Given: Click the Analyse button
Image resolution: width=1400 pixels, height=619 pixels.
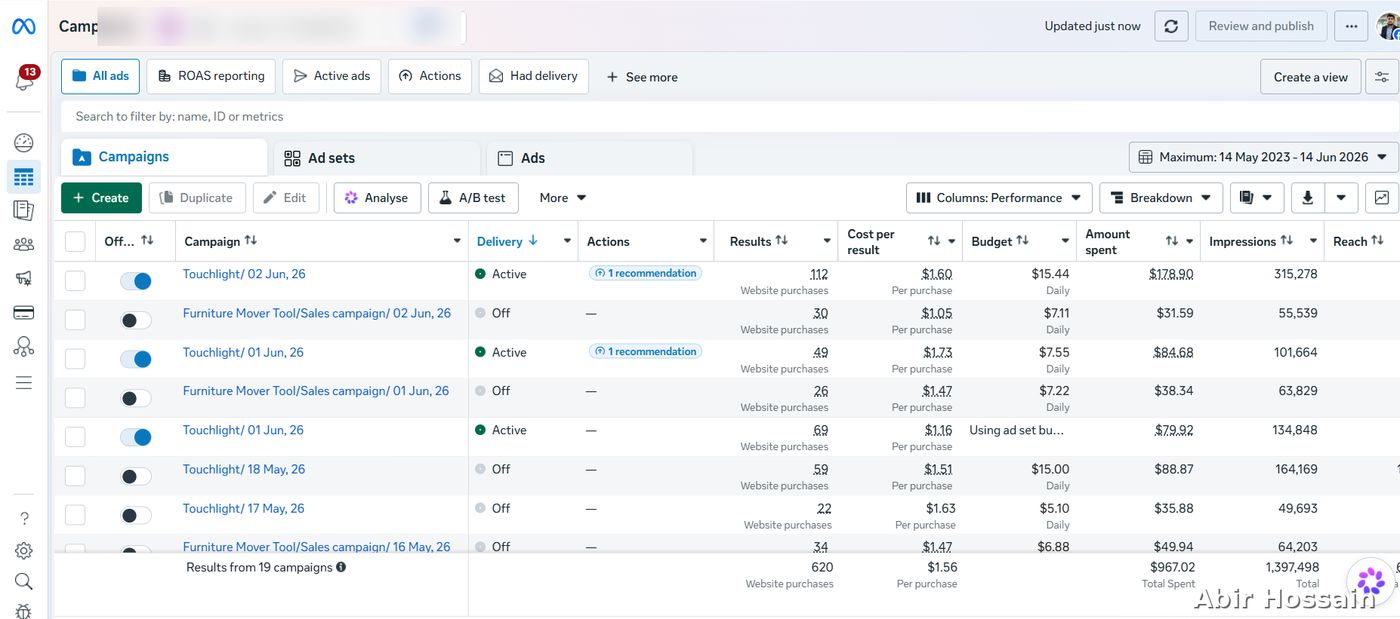Looking at the screenshot, I should [377, 198].
